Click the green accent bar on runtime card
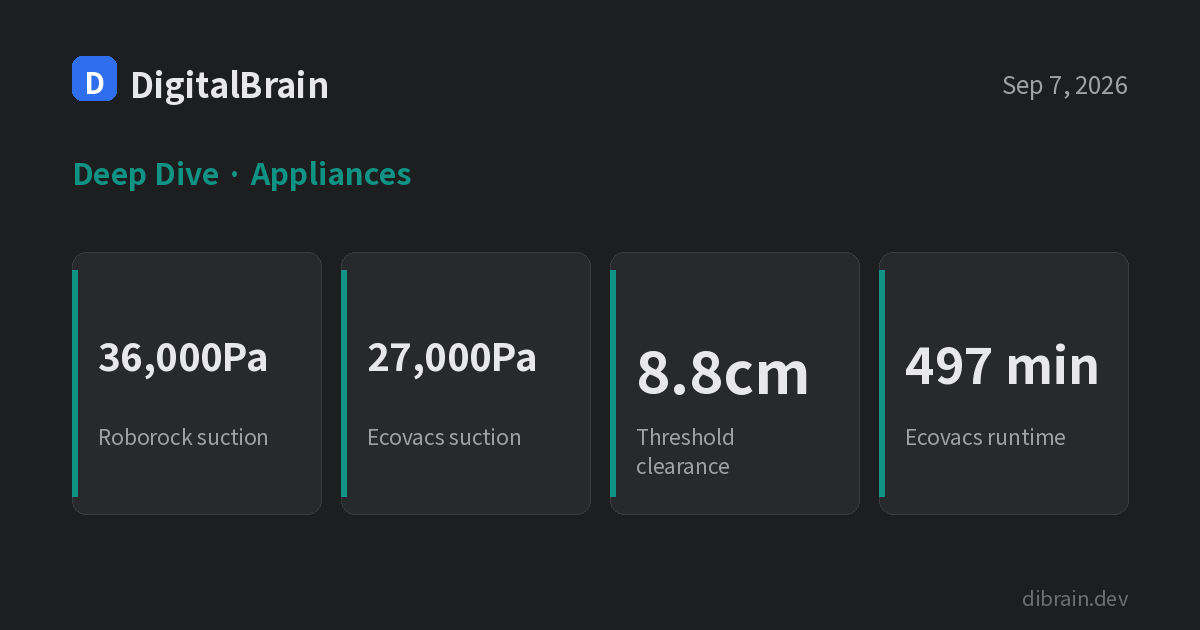The height and width of the screenshot is (630, 1200). click(x=882, y=383)
